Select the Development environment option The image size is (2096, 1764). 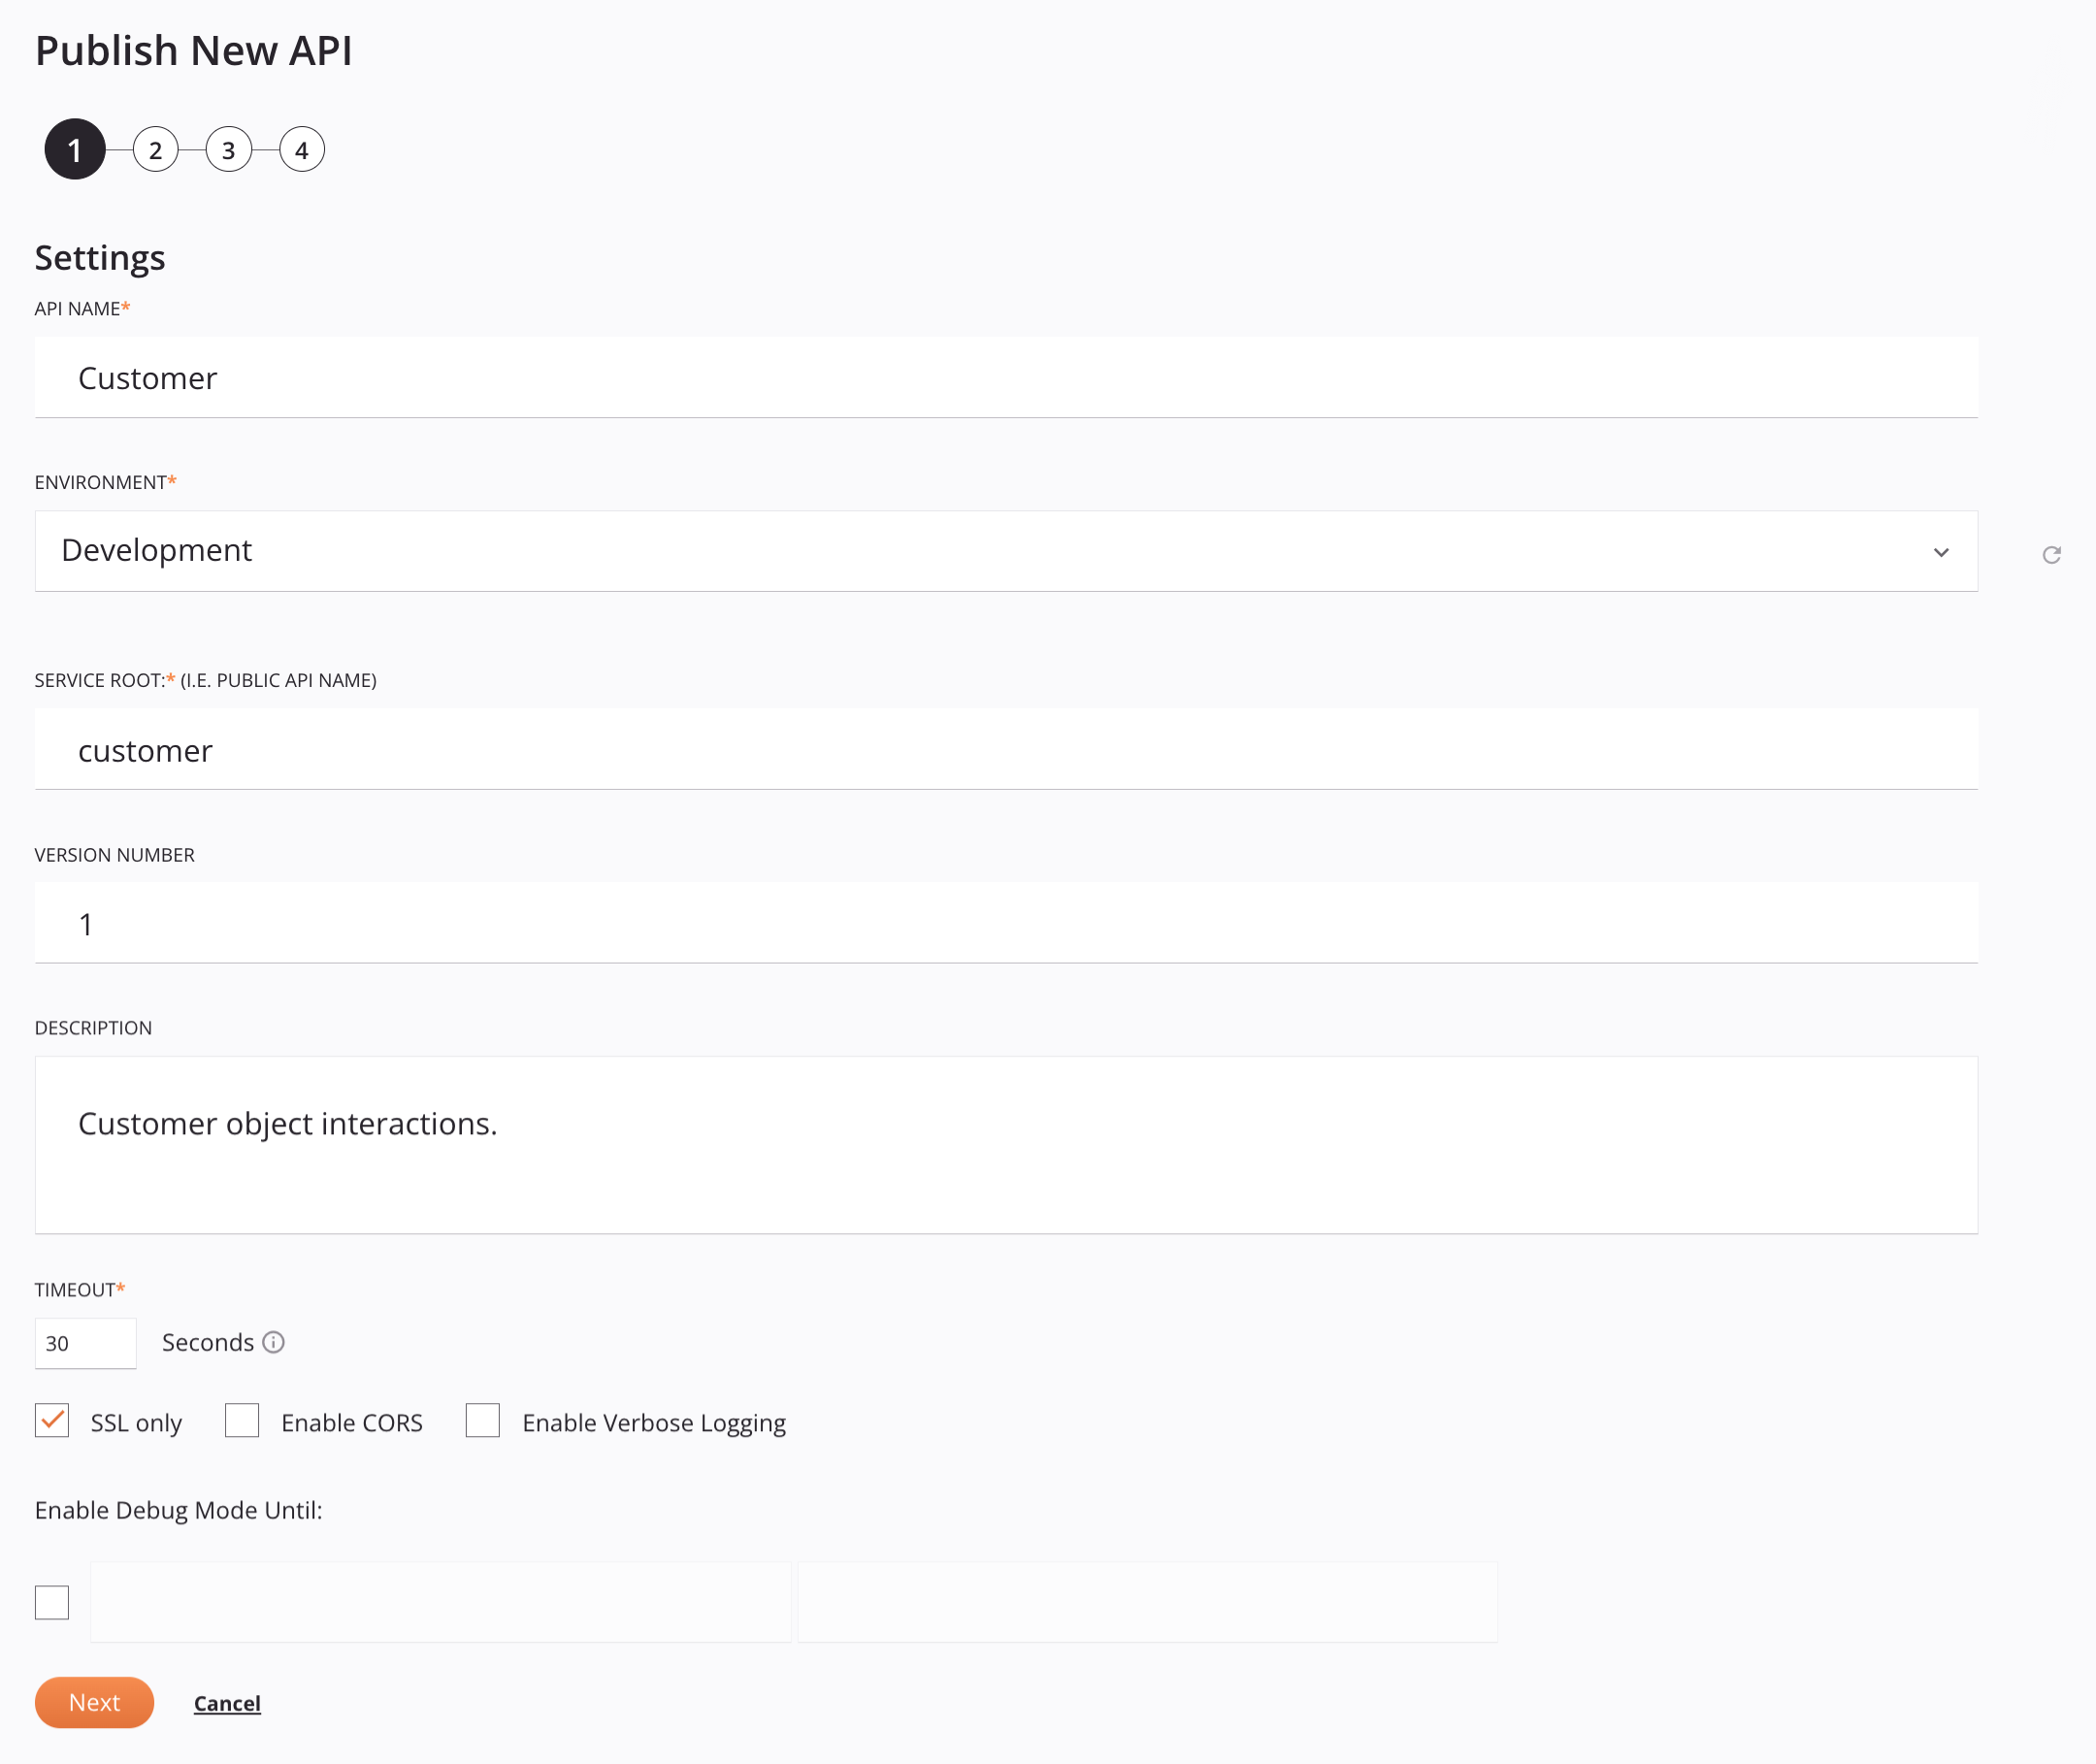coord(1006,549)
